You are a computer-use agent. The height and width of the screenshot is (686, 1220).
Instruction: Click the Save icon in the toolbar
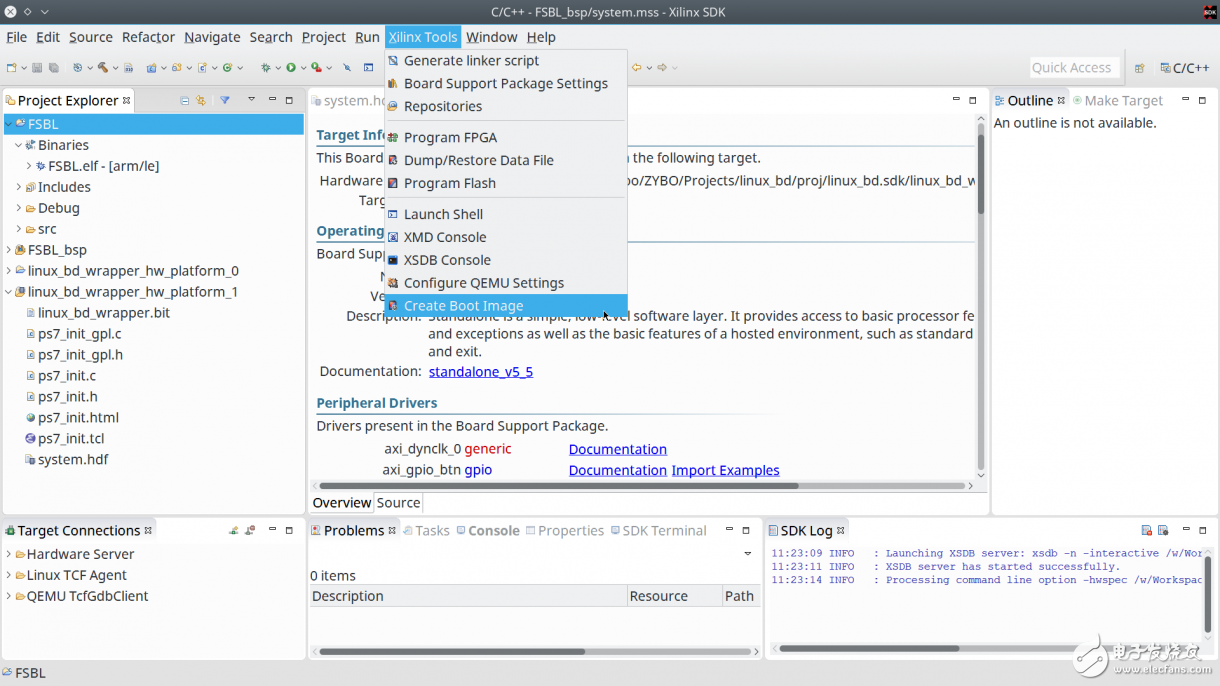pyautogui.click(x=37, y=68)
